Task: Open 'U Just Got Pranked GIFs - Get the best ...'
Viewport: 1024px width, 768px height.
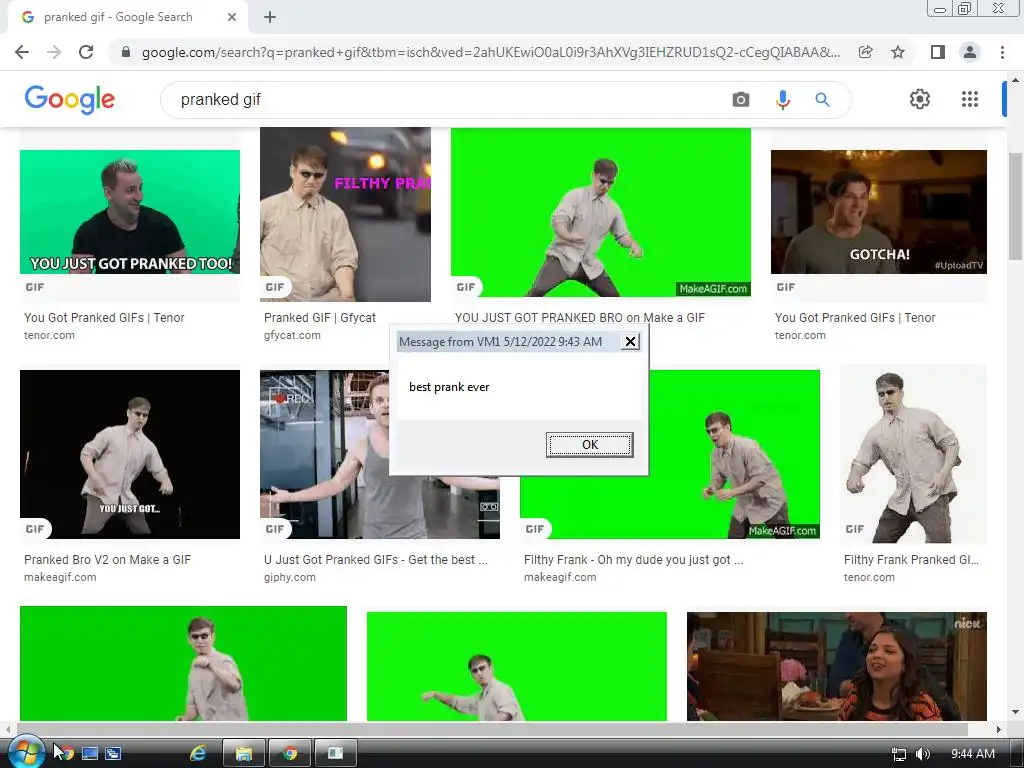Action: click(376, 560)
